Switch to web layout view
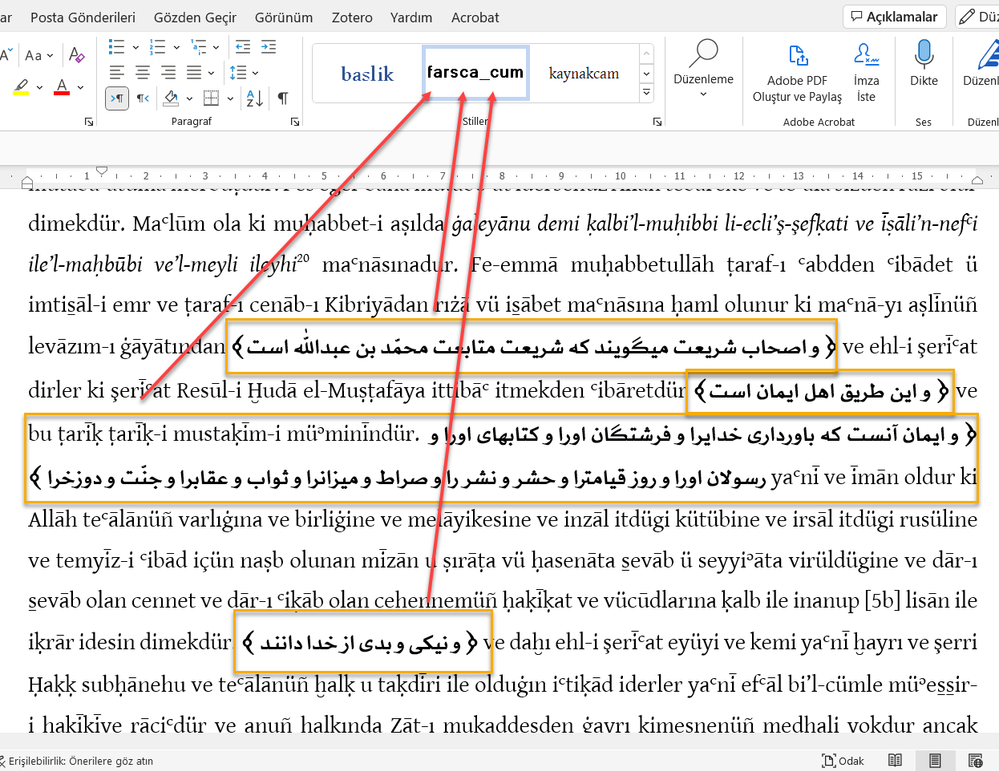The image size is (999, 771). click(975, 760)
